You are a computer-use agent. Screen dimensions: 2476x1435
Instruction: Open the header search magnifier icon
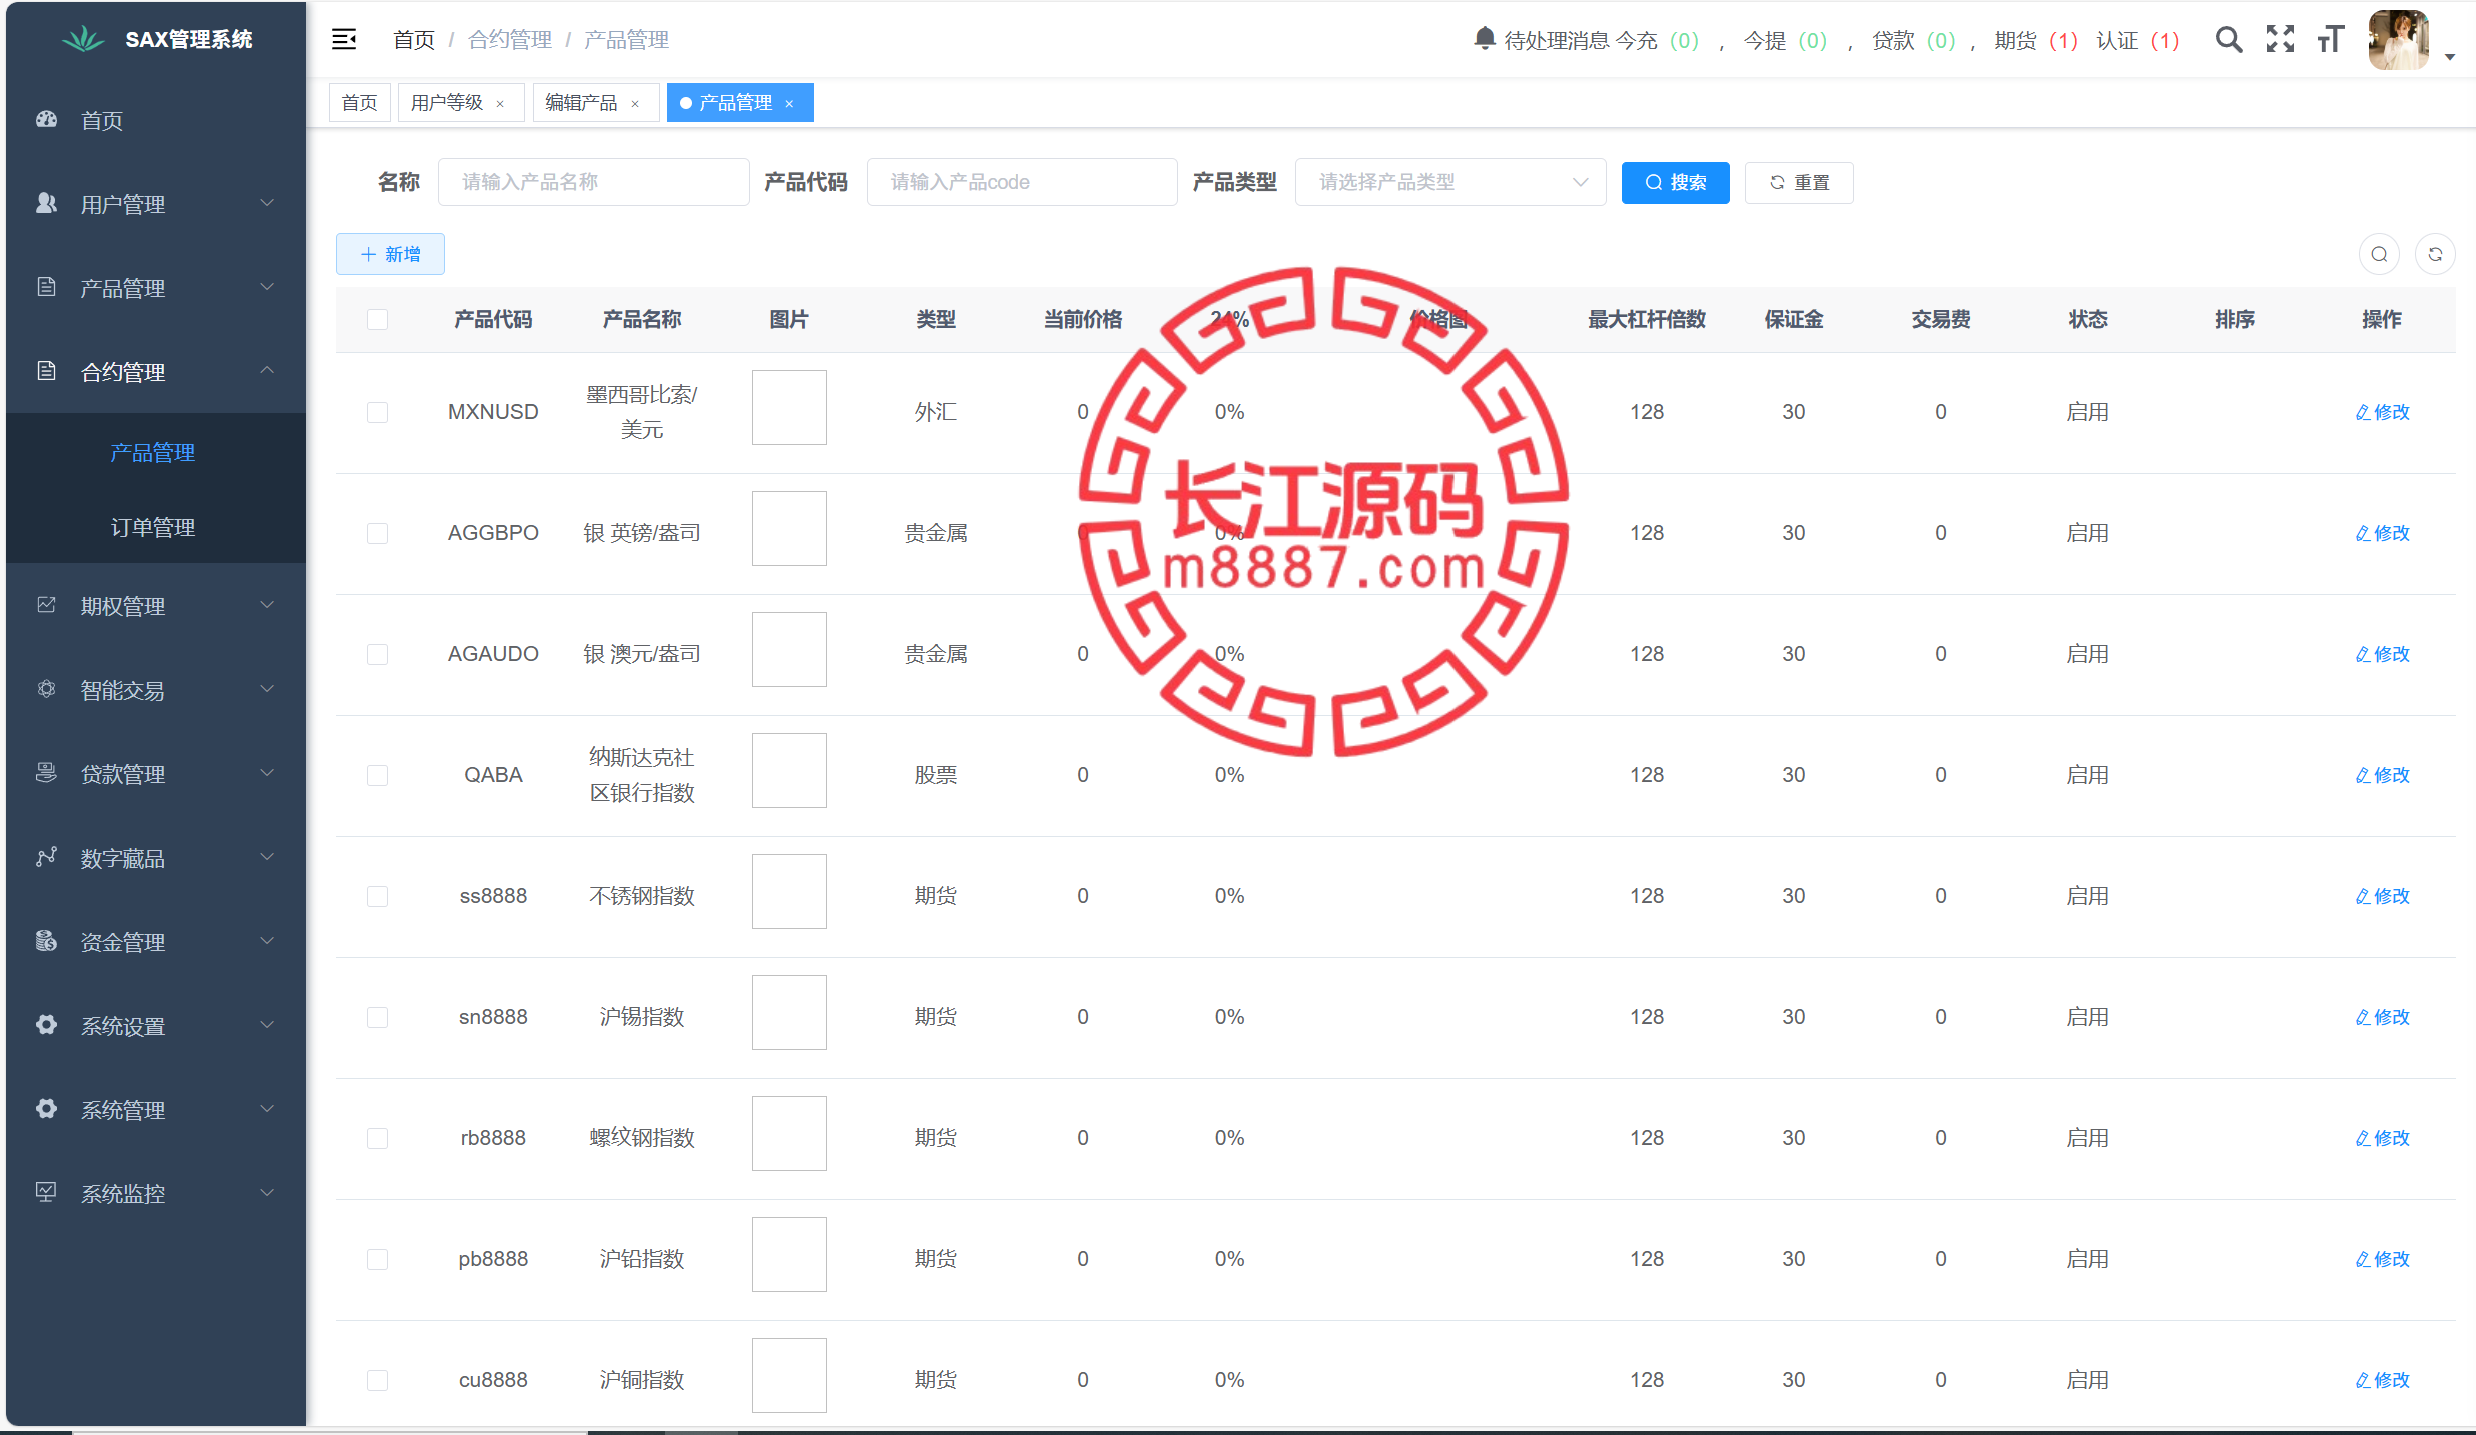(x=2228, y=40)
